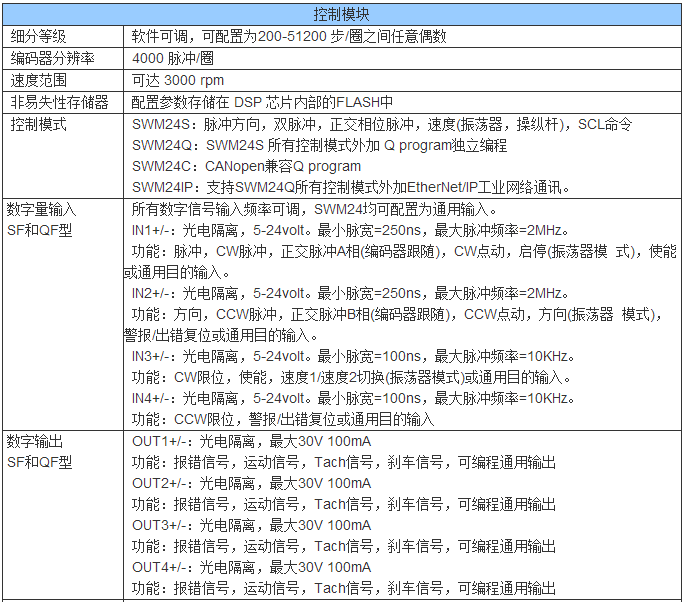Click the SWM24IP EtherNet/IP line
685x602 pixels.
351,187
